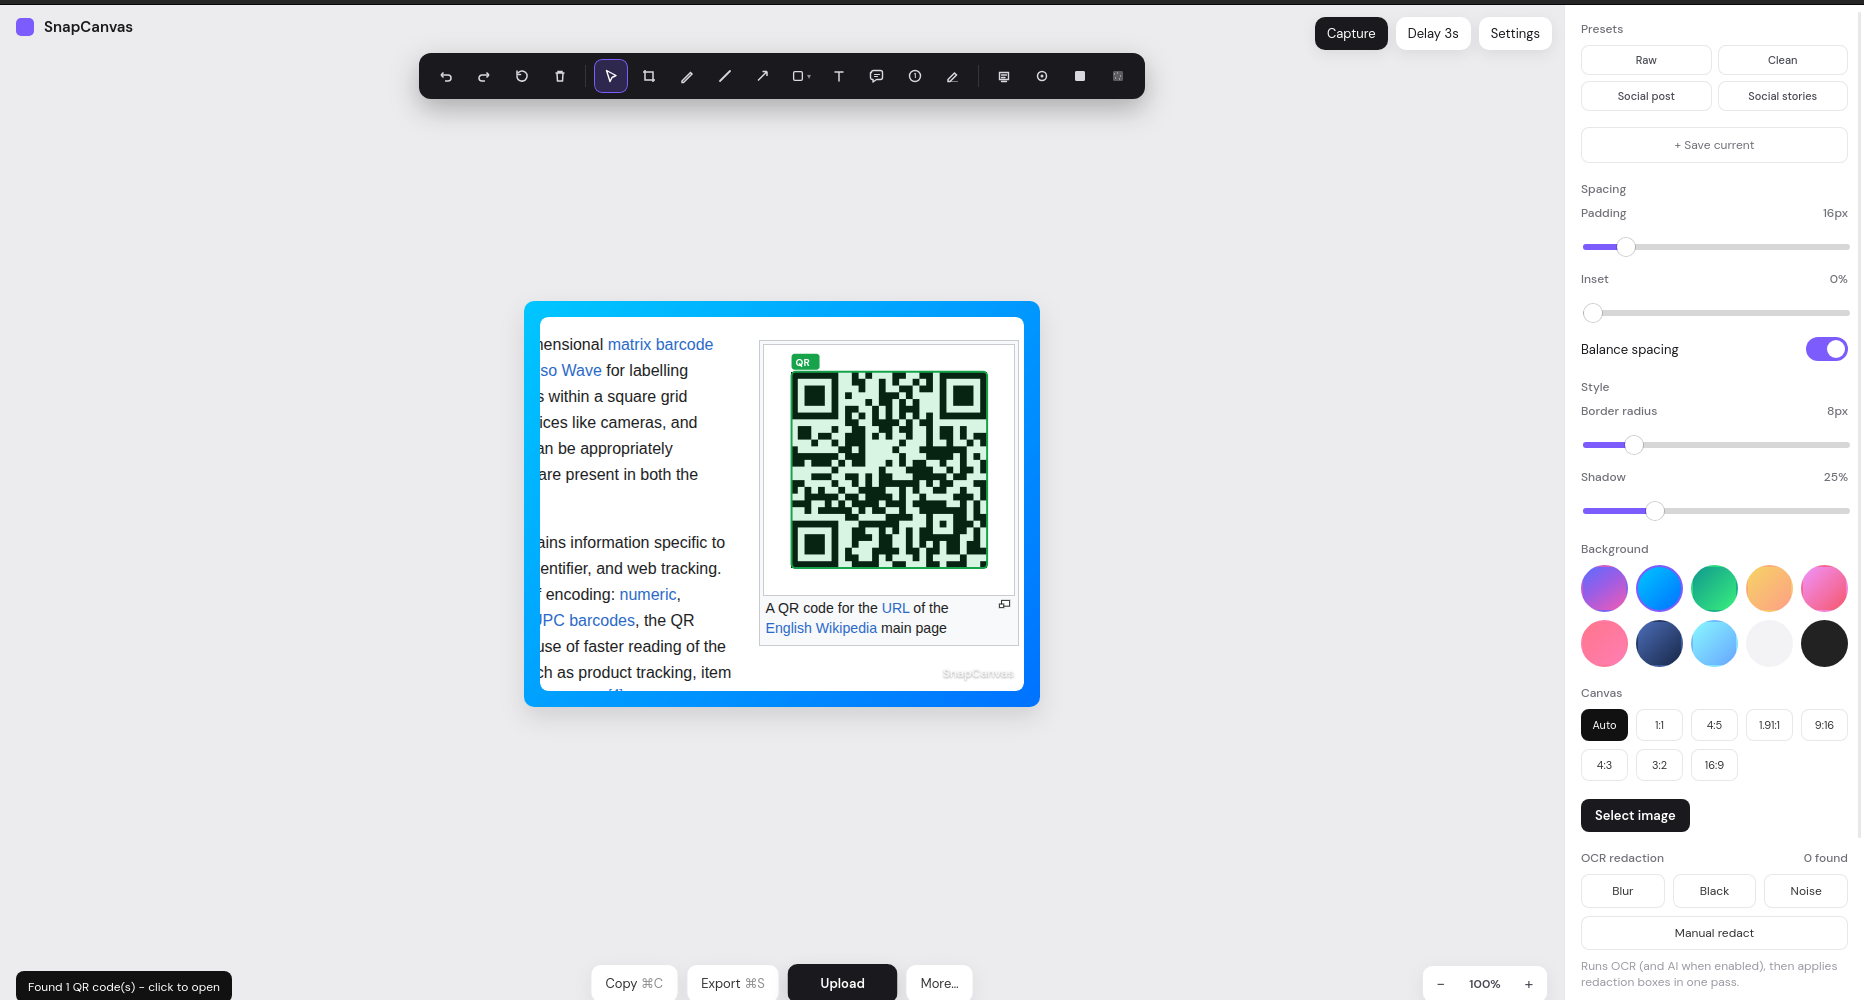Choose the light sky-blue background swatch
The image size is (1864, 1000).
1714,643
